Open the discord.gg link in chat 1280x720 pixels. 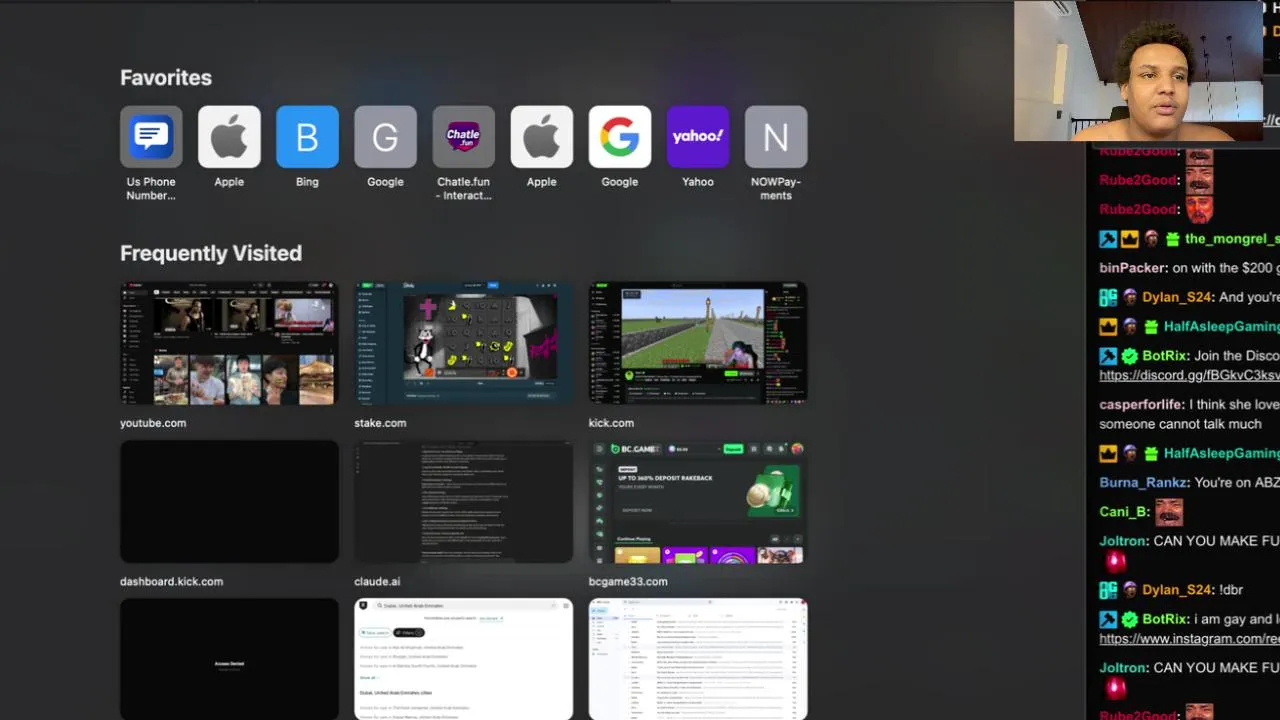click(1189, 375)
